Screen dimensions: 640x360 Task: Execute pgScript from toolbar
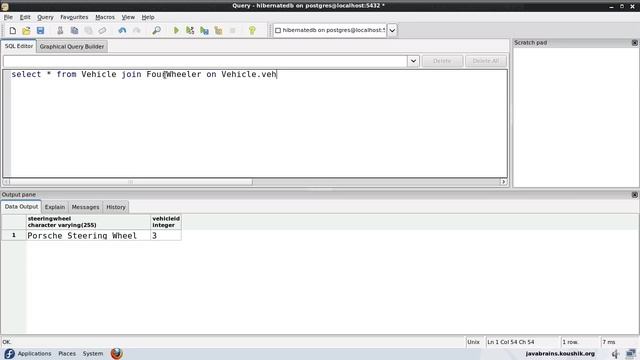click(x=190, y=31)
